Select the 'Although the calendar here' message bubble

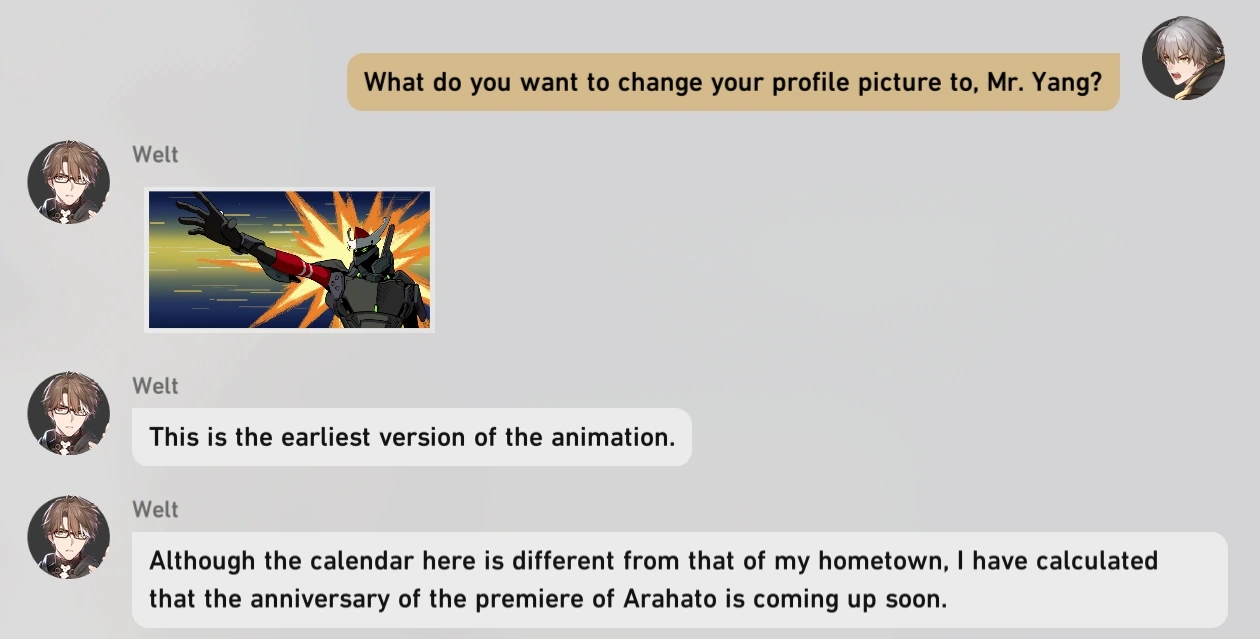click(x=679, y=580)
